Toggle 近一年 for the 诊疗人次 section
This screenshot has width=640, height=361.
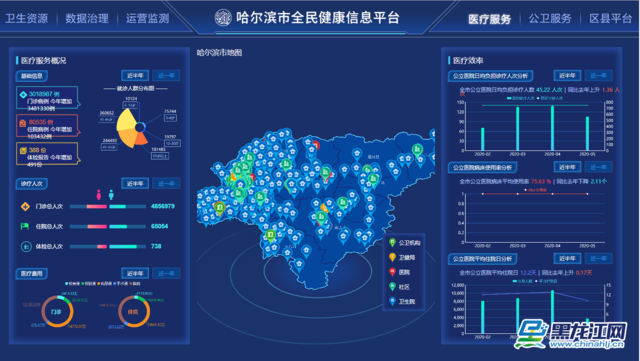pyautogui.click(x=166, y=183)
